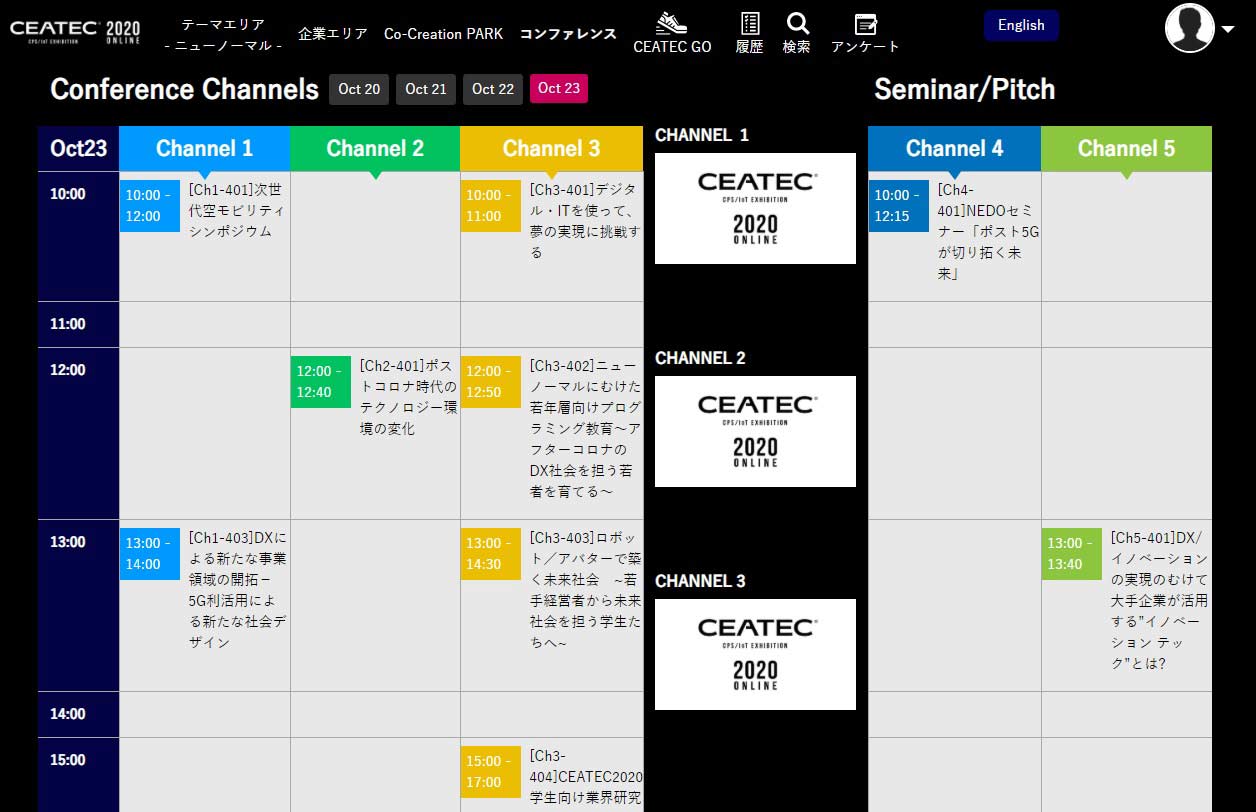Select the Oct 20 date tab

[359, 89]
